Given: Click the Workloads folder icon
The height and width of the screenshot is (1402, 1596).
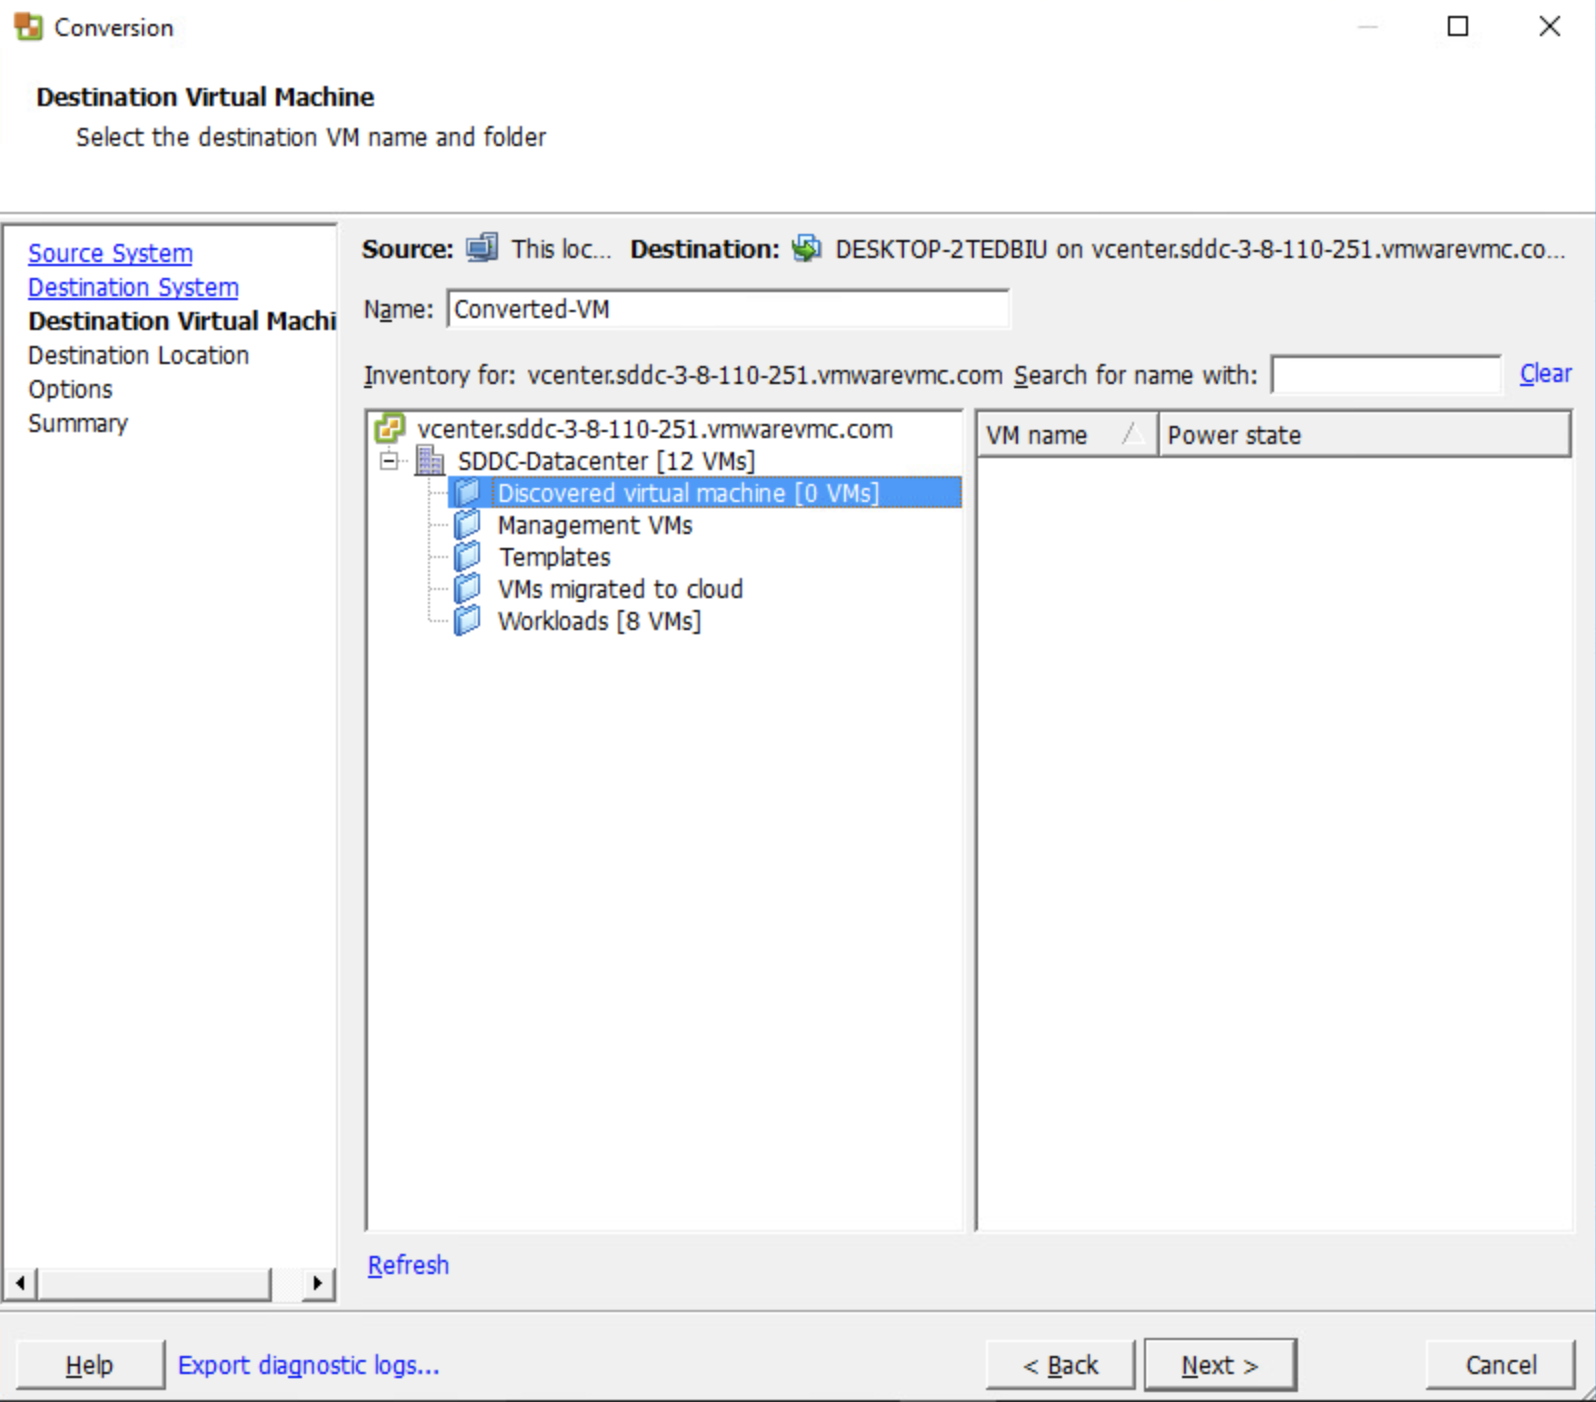Looking at the screenshot, I should click(x=467, y=620).
